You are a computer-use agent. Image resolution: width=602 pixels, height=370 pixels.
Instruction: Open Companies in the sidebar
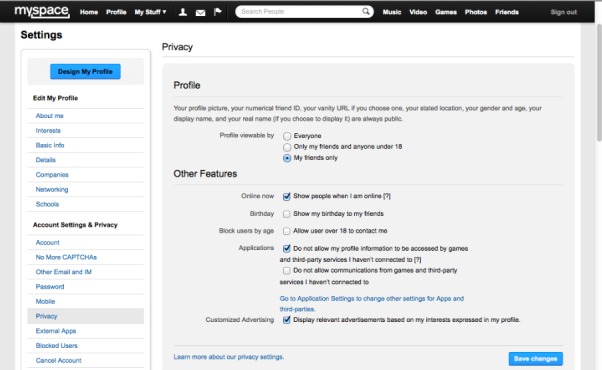pos(52,175)
